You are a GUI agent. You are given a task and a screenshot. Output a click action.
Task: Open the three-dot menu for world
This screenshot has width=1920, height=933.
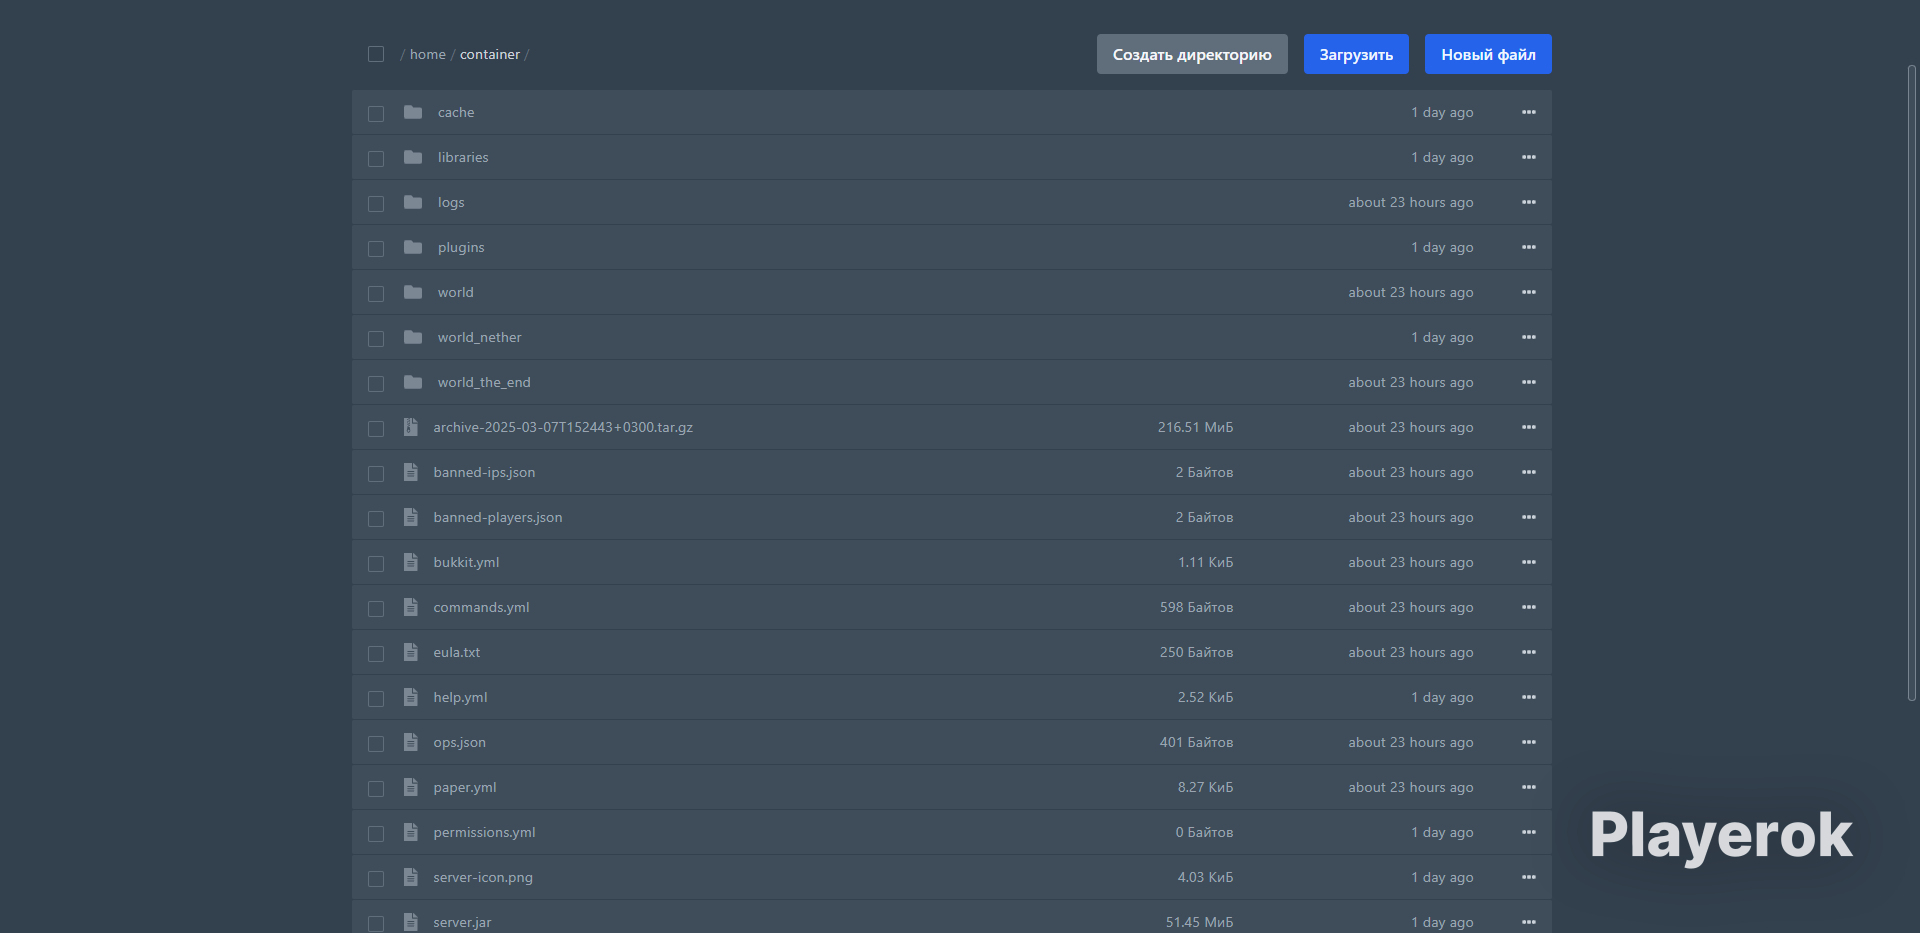point(1529,292)
